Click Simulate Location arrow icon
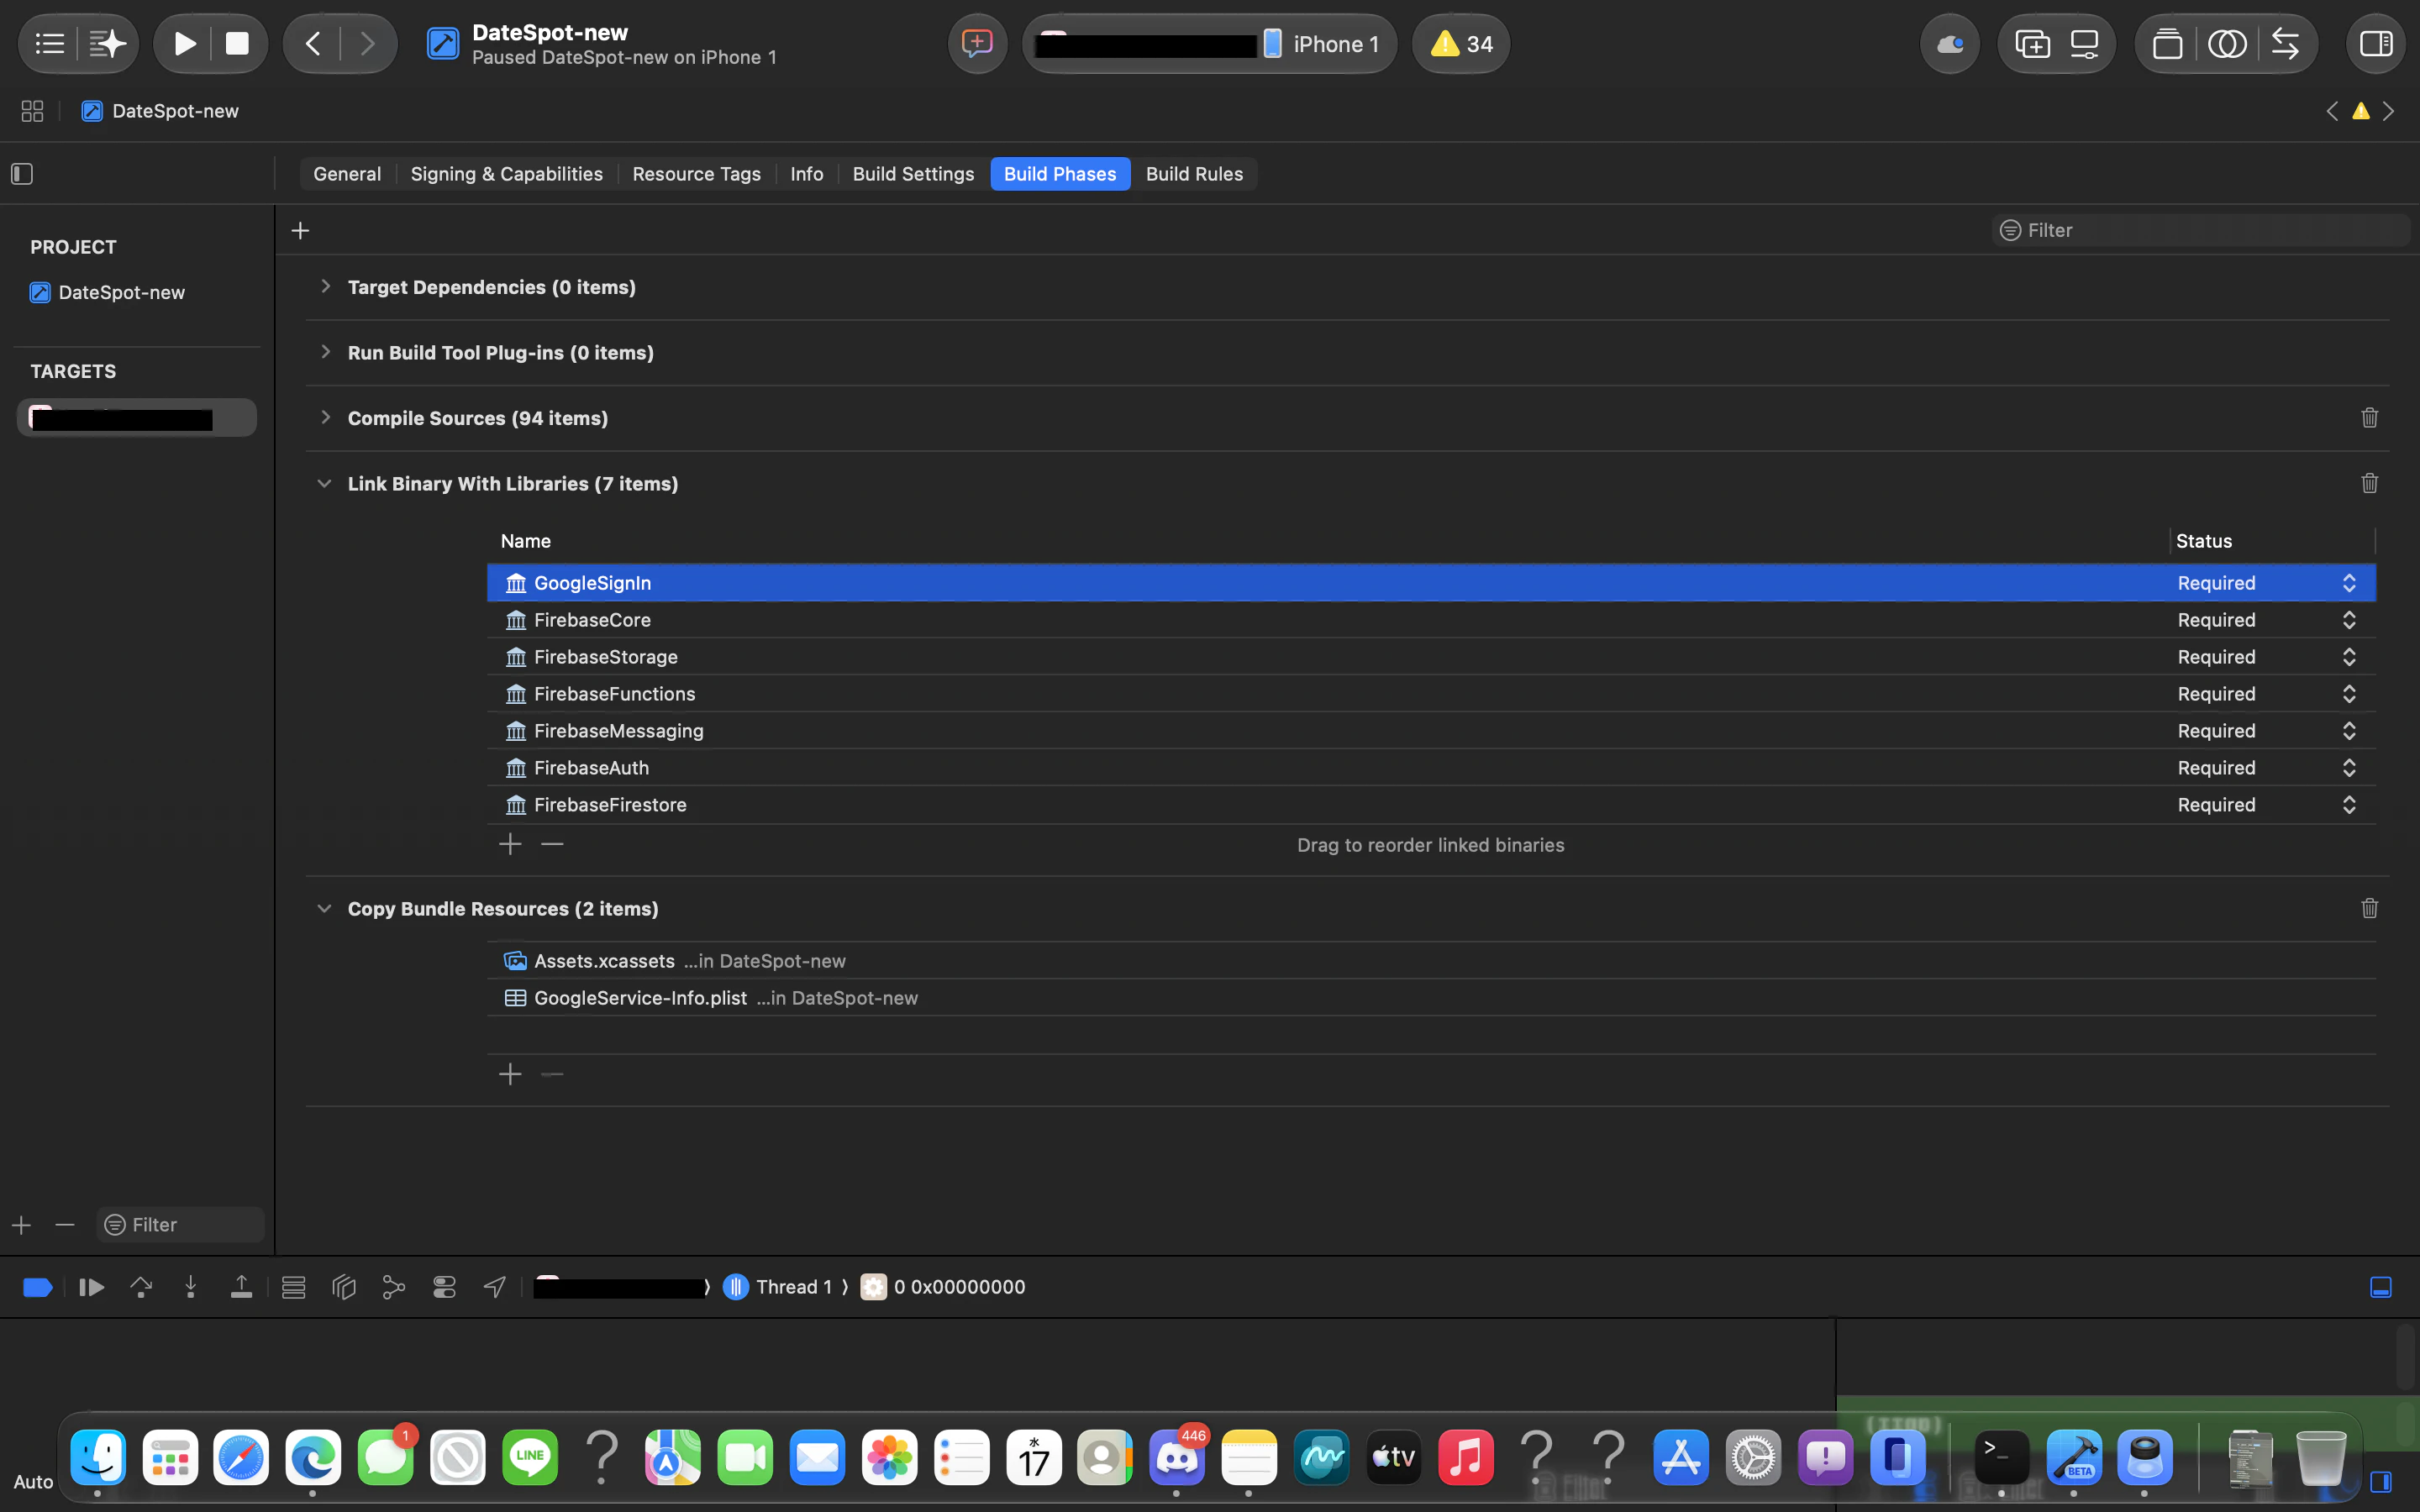 (495, 1287)
